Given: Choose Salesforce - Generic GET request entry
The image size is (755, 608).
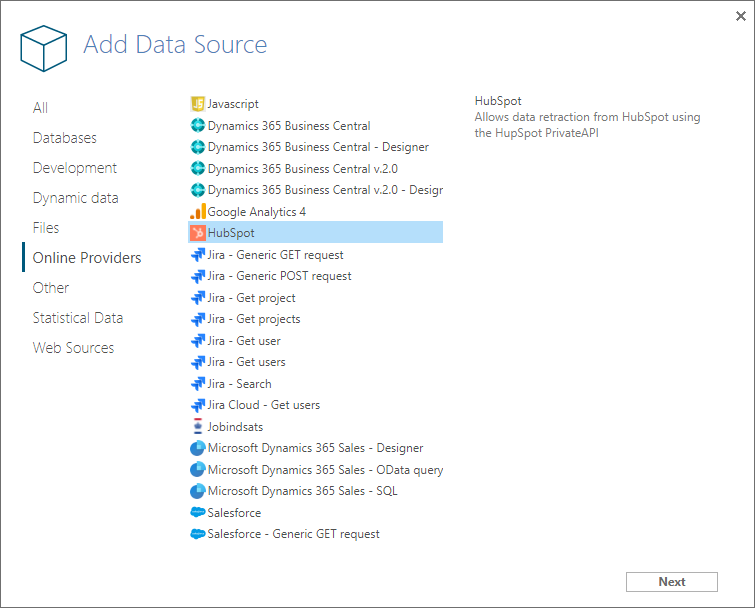Looking at the screenshot, I should coord(315,534).
